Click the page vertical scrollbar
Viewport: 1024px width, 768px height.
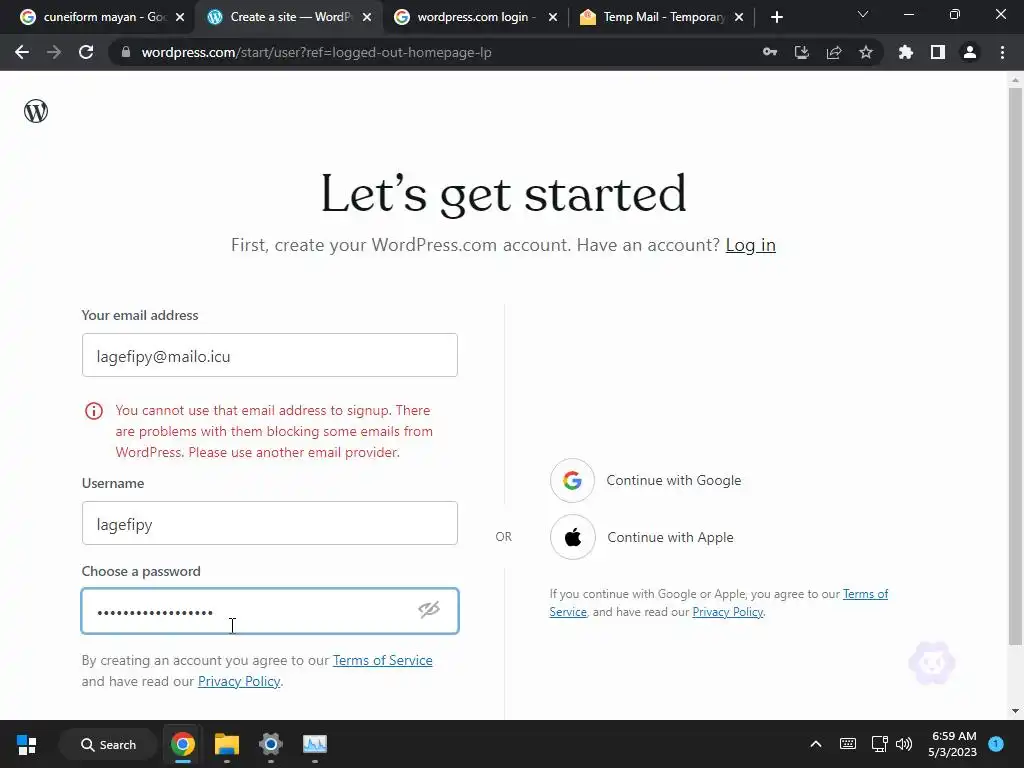[1015, 366]
